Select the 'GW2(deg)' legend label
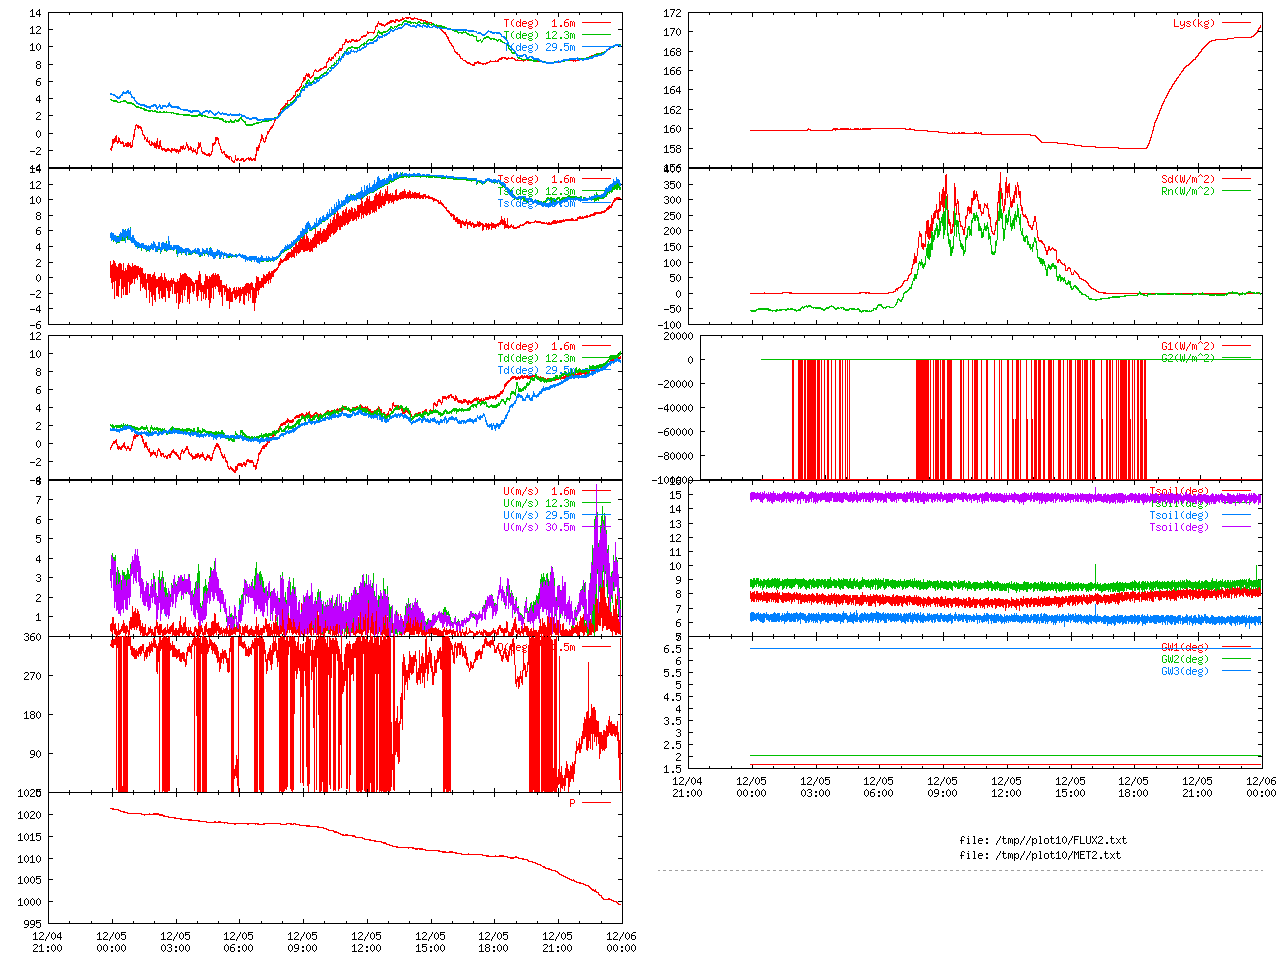Viewport: 1280px width, 960px height. point(1185,659)
